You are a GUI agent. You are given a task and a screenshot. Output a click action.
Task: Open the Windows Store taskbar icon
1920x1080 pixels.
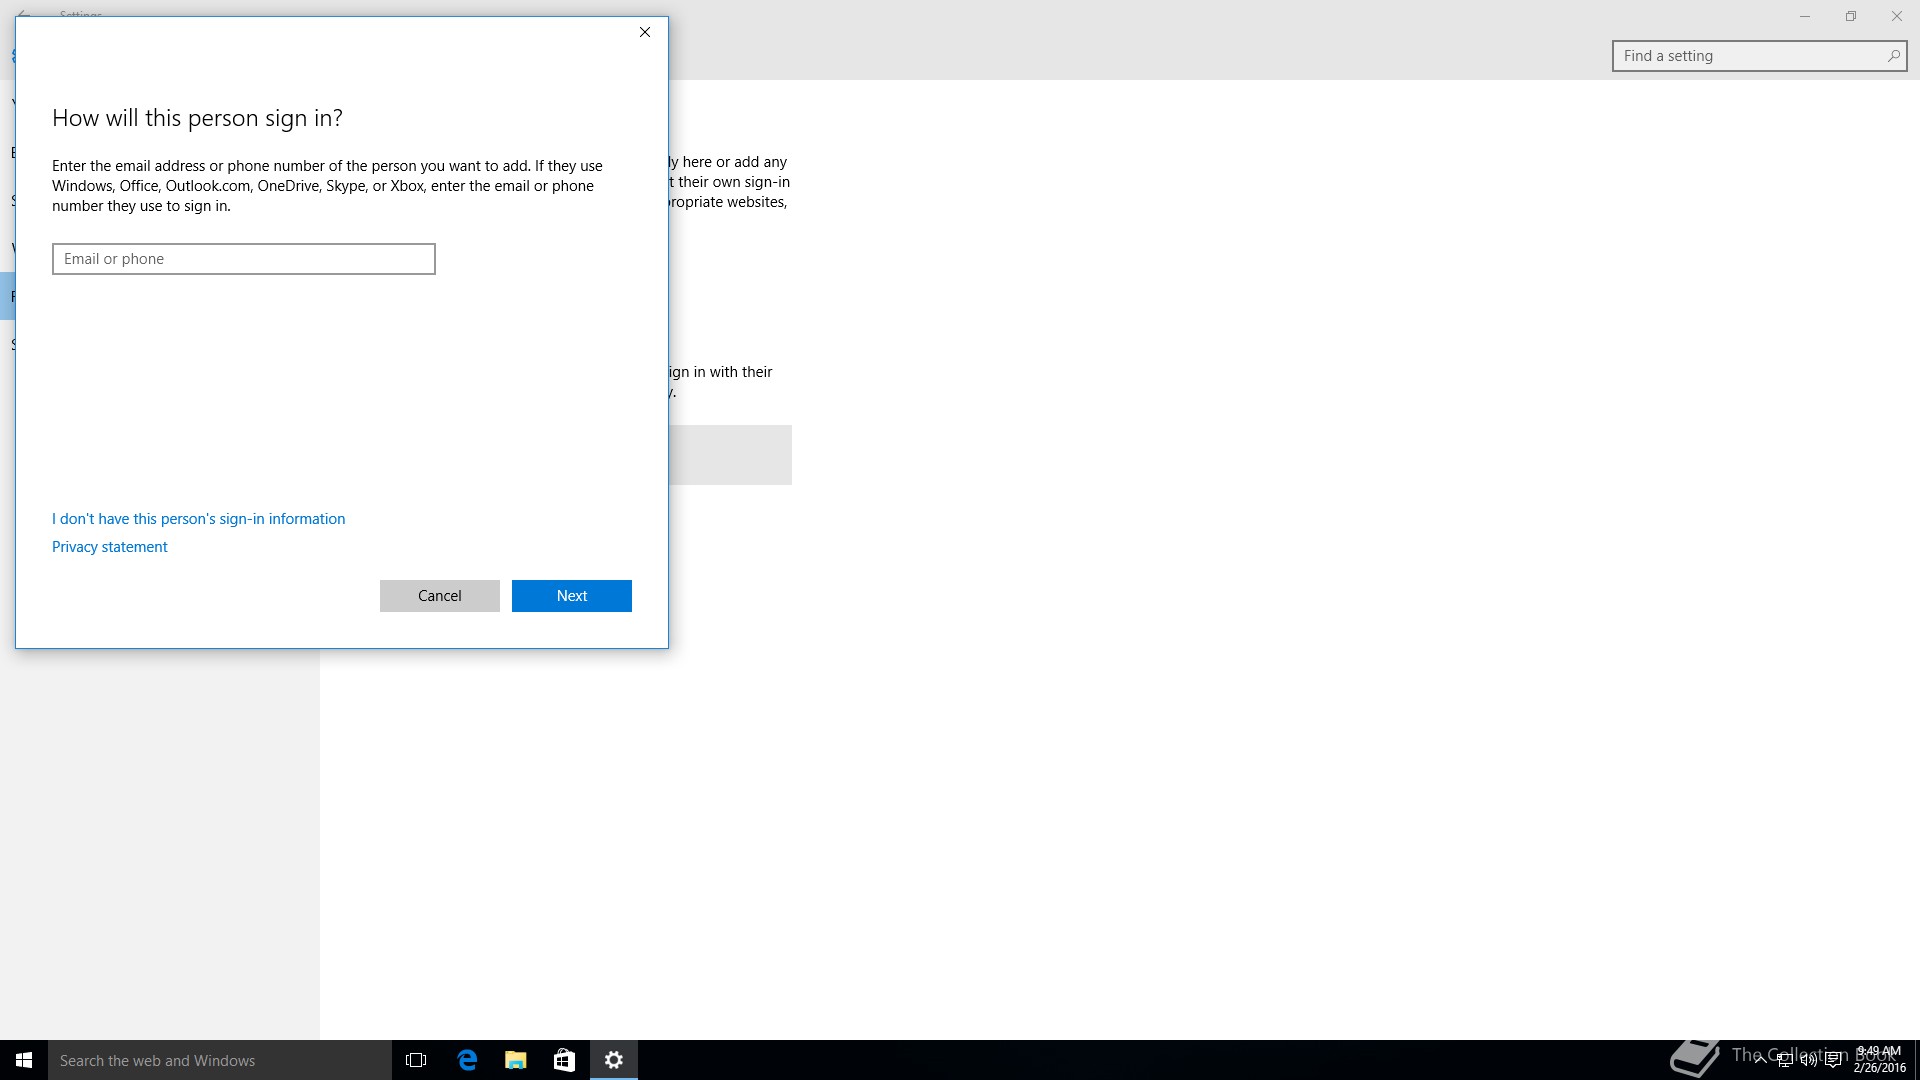(564, 1060)
